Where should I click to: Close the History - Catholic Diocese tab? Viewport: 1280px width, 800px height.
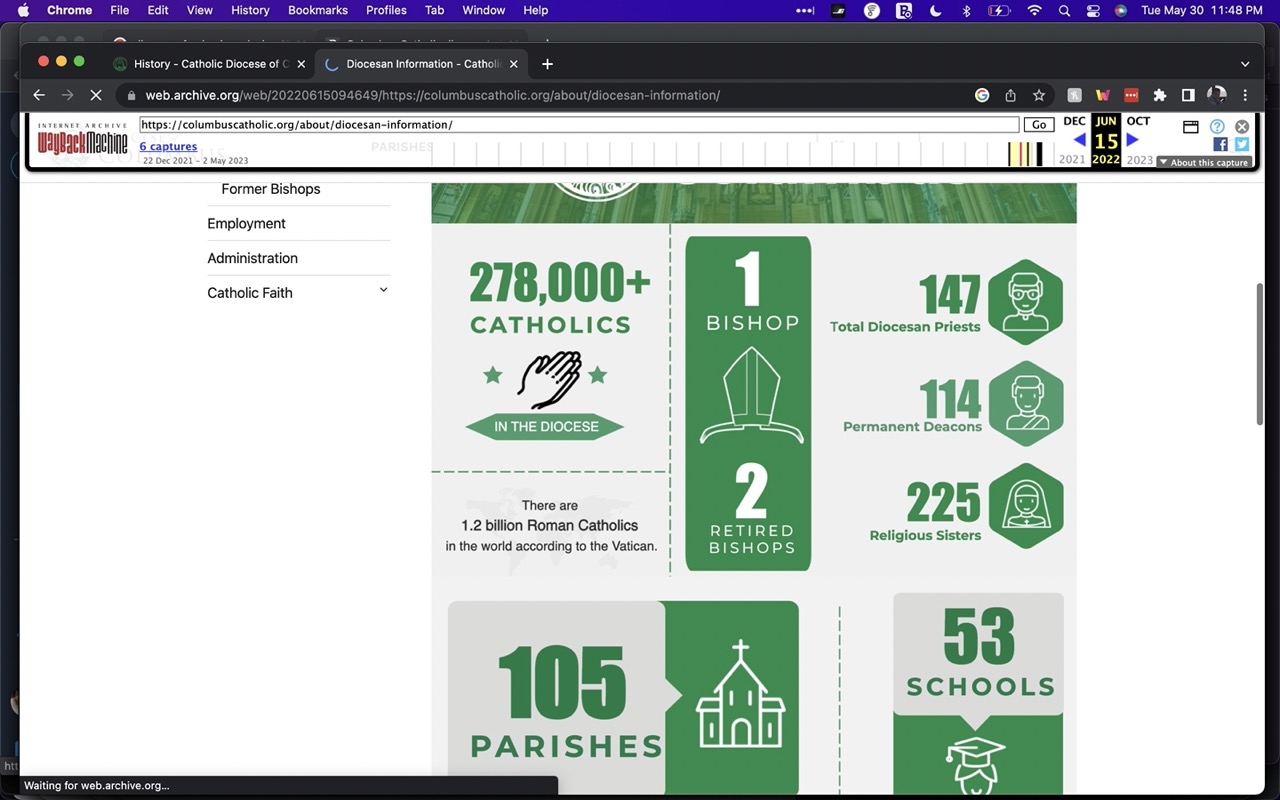(301, 64)
